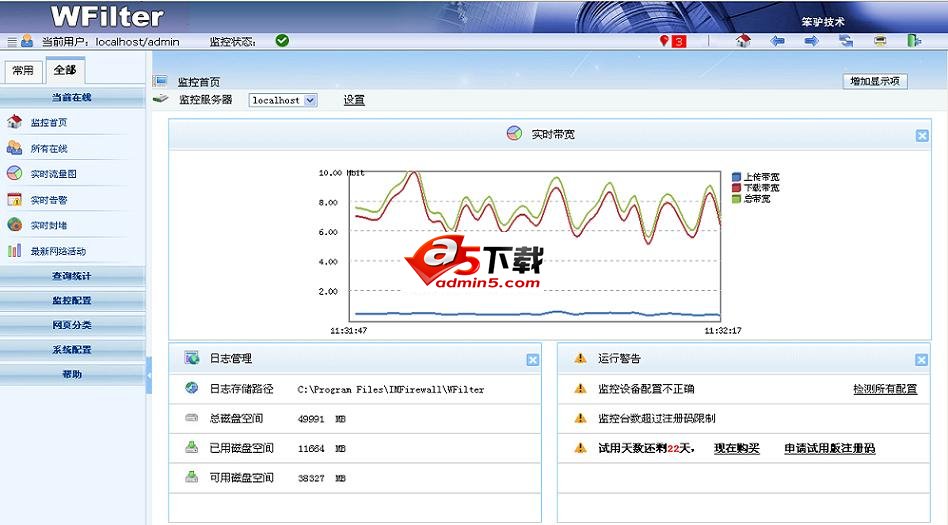Click the monitor icon beside 监控首页 title
Screen dimensions: 948x525
click(x=160, y=80)
